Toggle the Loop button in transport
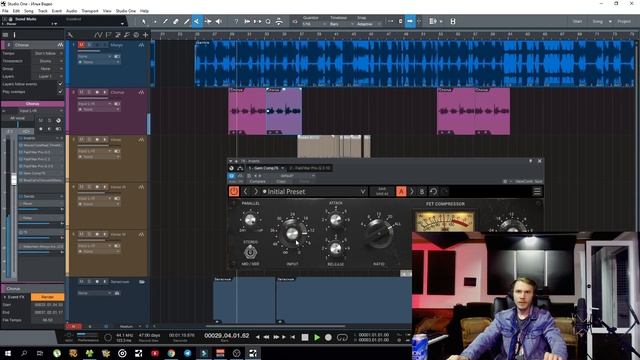Screen dimensions: 640x360 click(342, 338)
